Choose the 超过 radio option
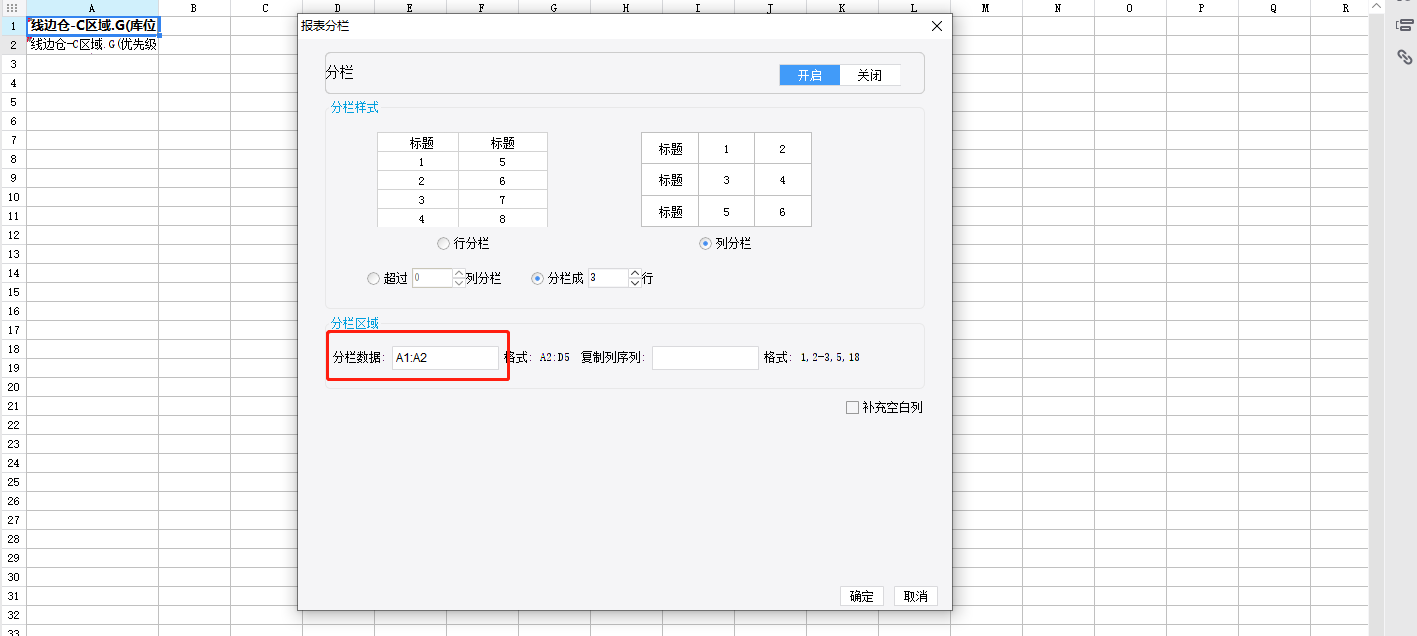 click(x=374, y=278)
